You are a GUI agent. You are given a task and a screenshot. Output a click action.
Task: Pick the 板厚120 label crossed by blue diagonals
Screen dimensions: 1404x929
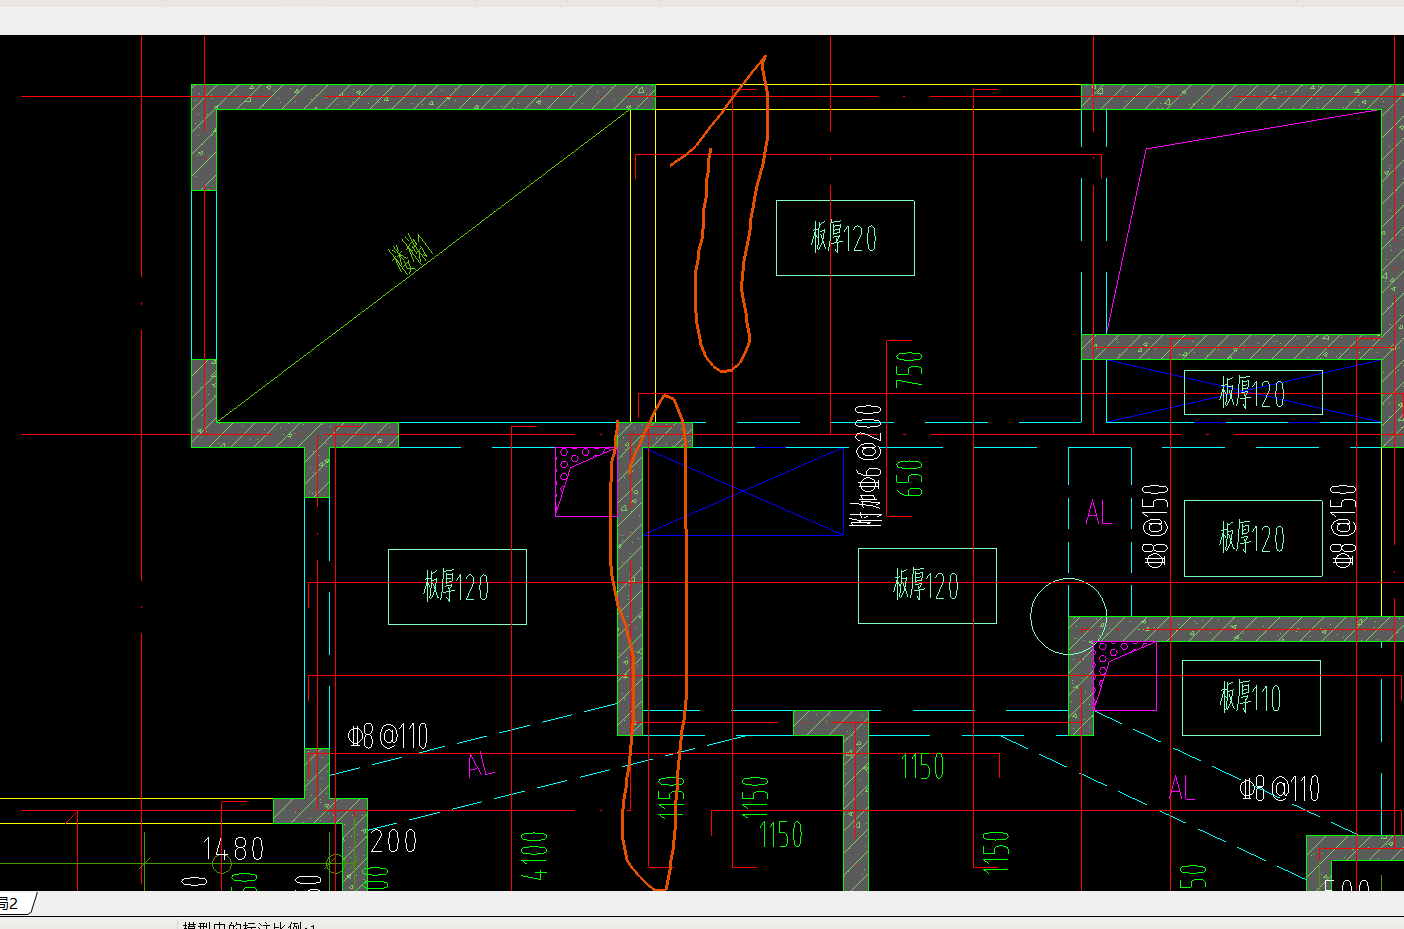coord(1253,392)
